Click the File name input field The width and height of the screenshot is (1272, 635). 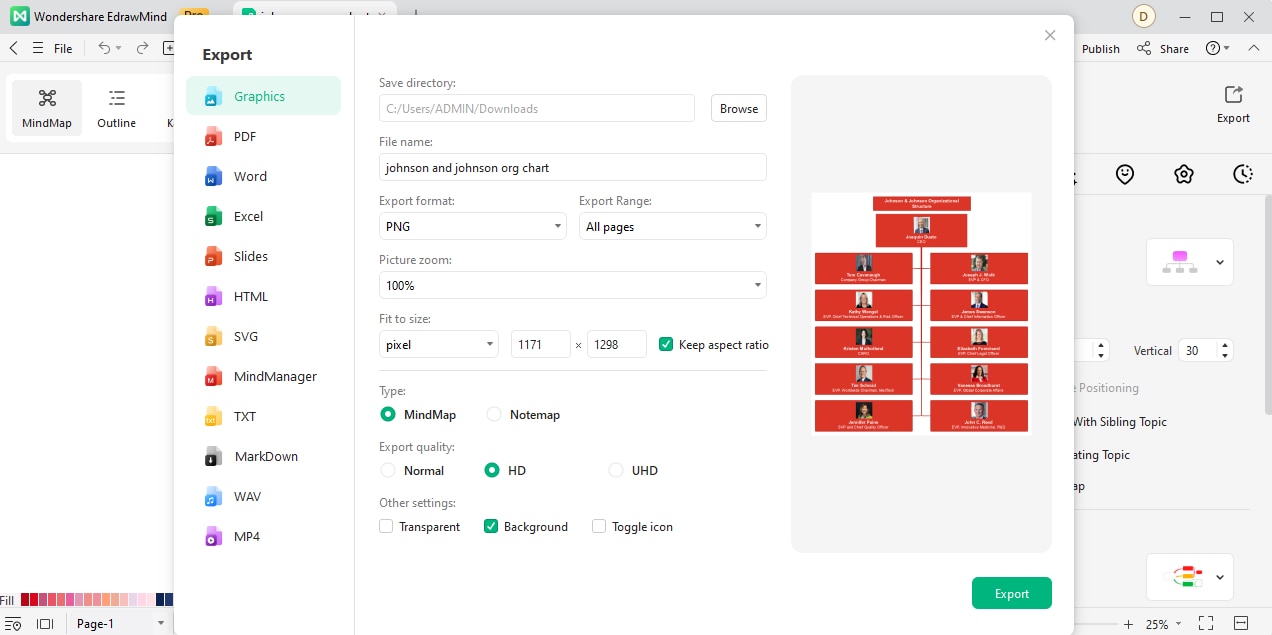[572, 167]
